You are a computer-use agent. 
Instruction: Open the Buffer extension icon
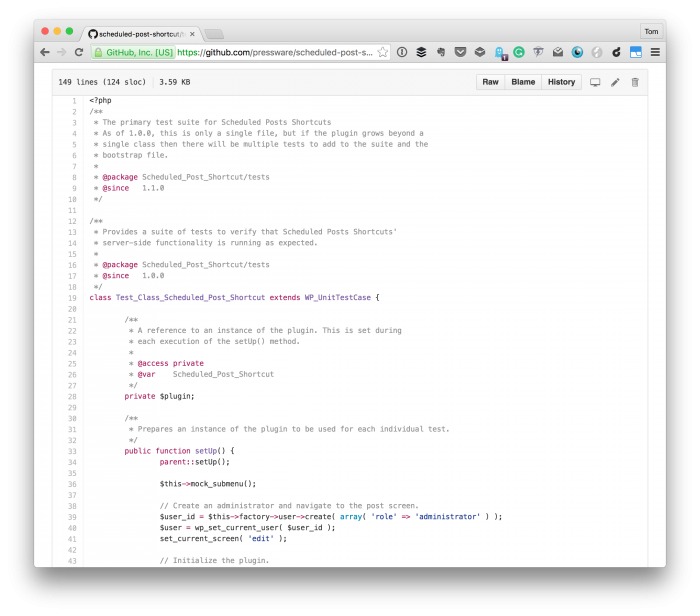421,52
